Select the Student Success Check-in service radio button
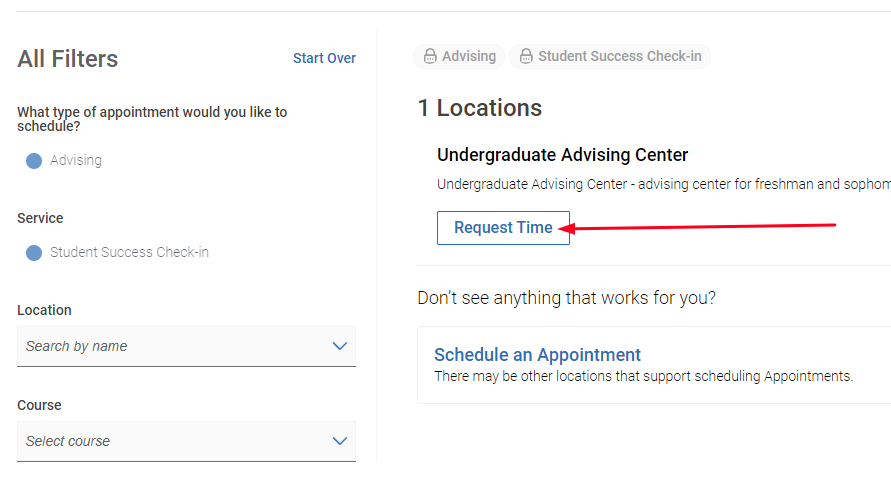Screen dimensions: 891x495 click(x=34, y=253)
